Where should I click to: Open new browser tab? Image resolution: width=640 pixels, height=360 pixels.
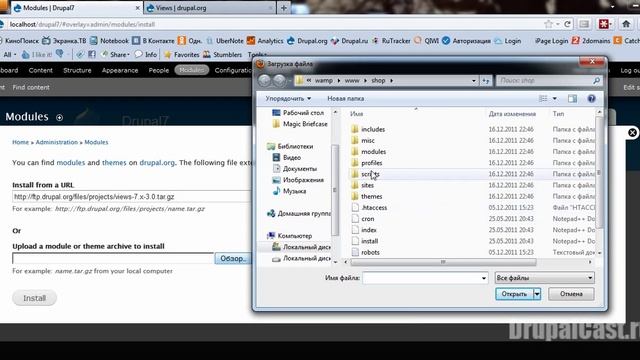tap(284, 8)
